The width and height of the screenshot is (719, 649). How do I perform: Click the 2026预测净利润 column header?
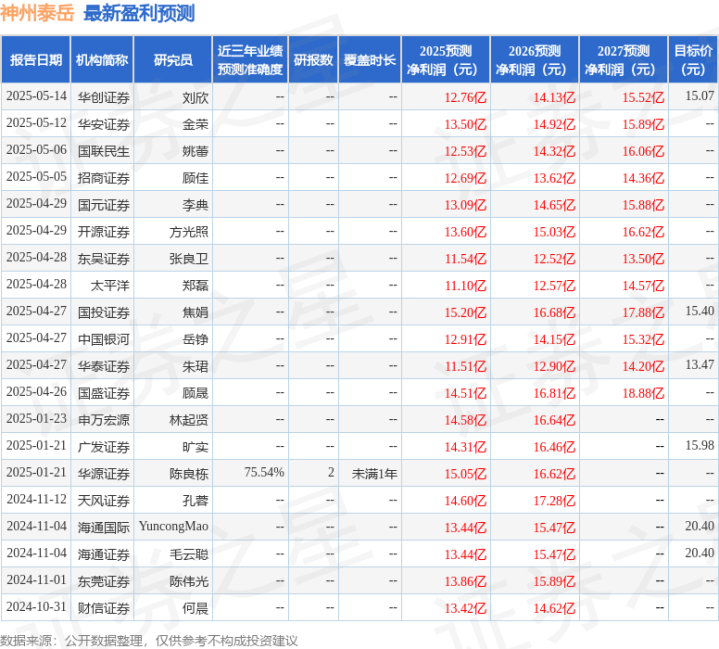535,60
